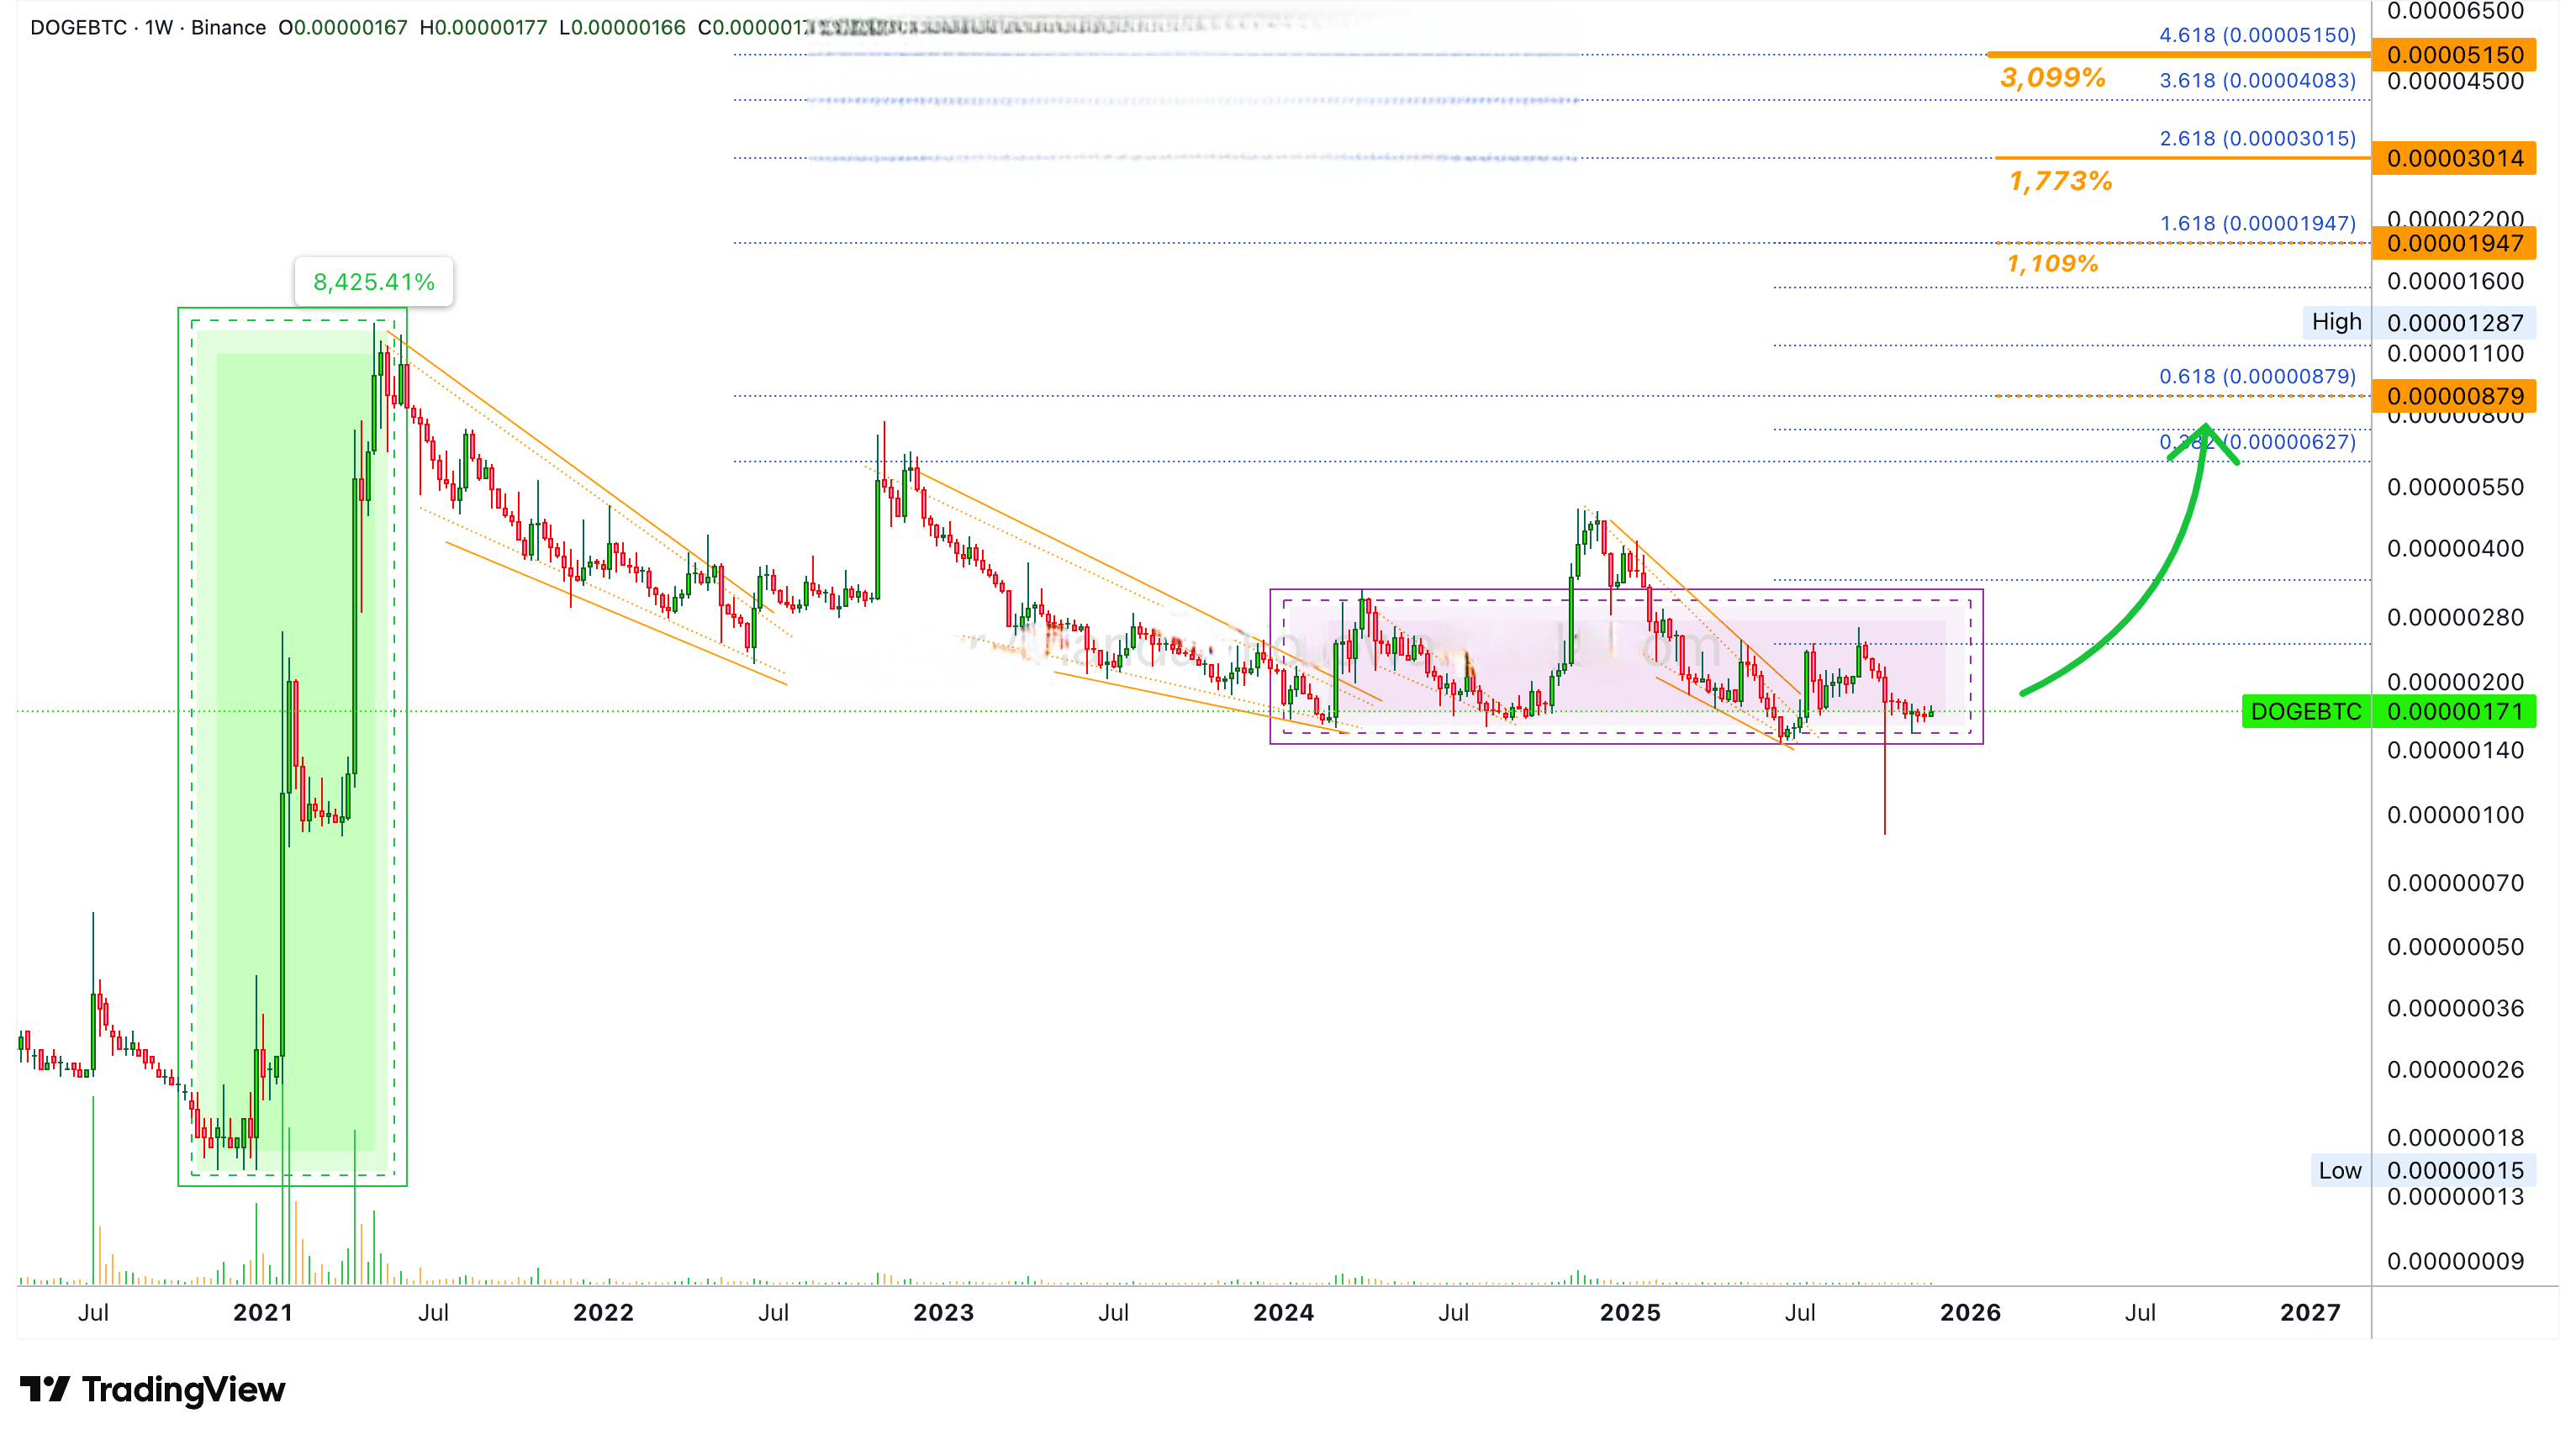Click the 2026 label on time axis
The height and width of the screenshot is (1440, 2576).
point(1969,1313)
